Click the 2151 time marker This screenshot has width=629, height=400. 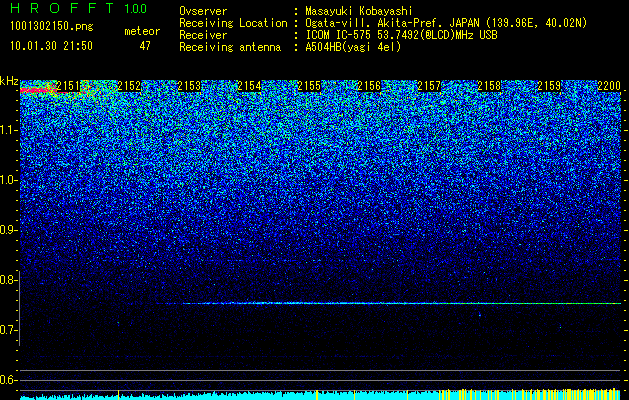click(x=68, y=86)
